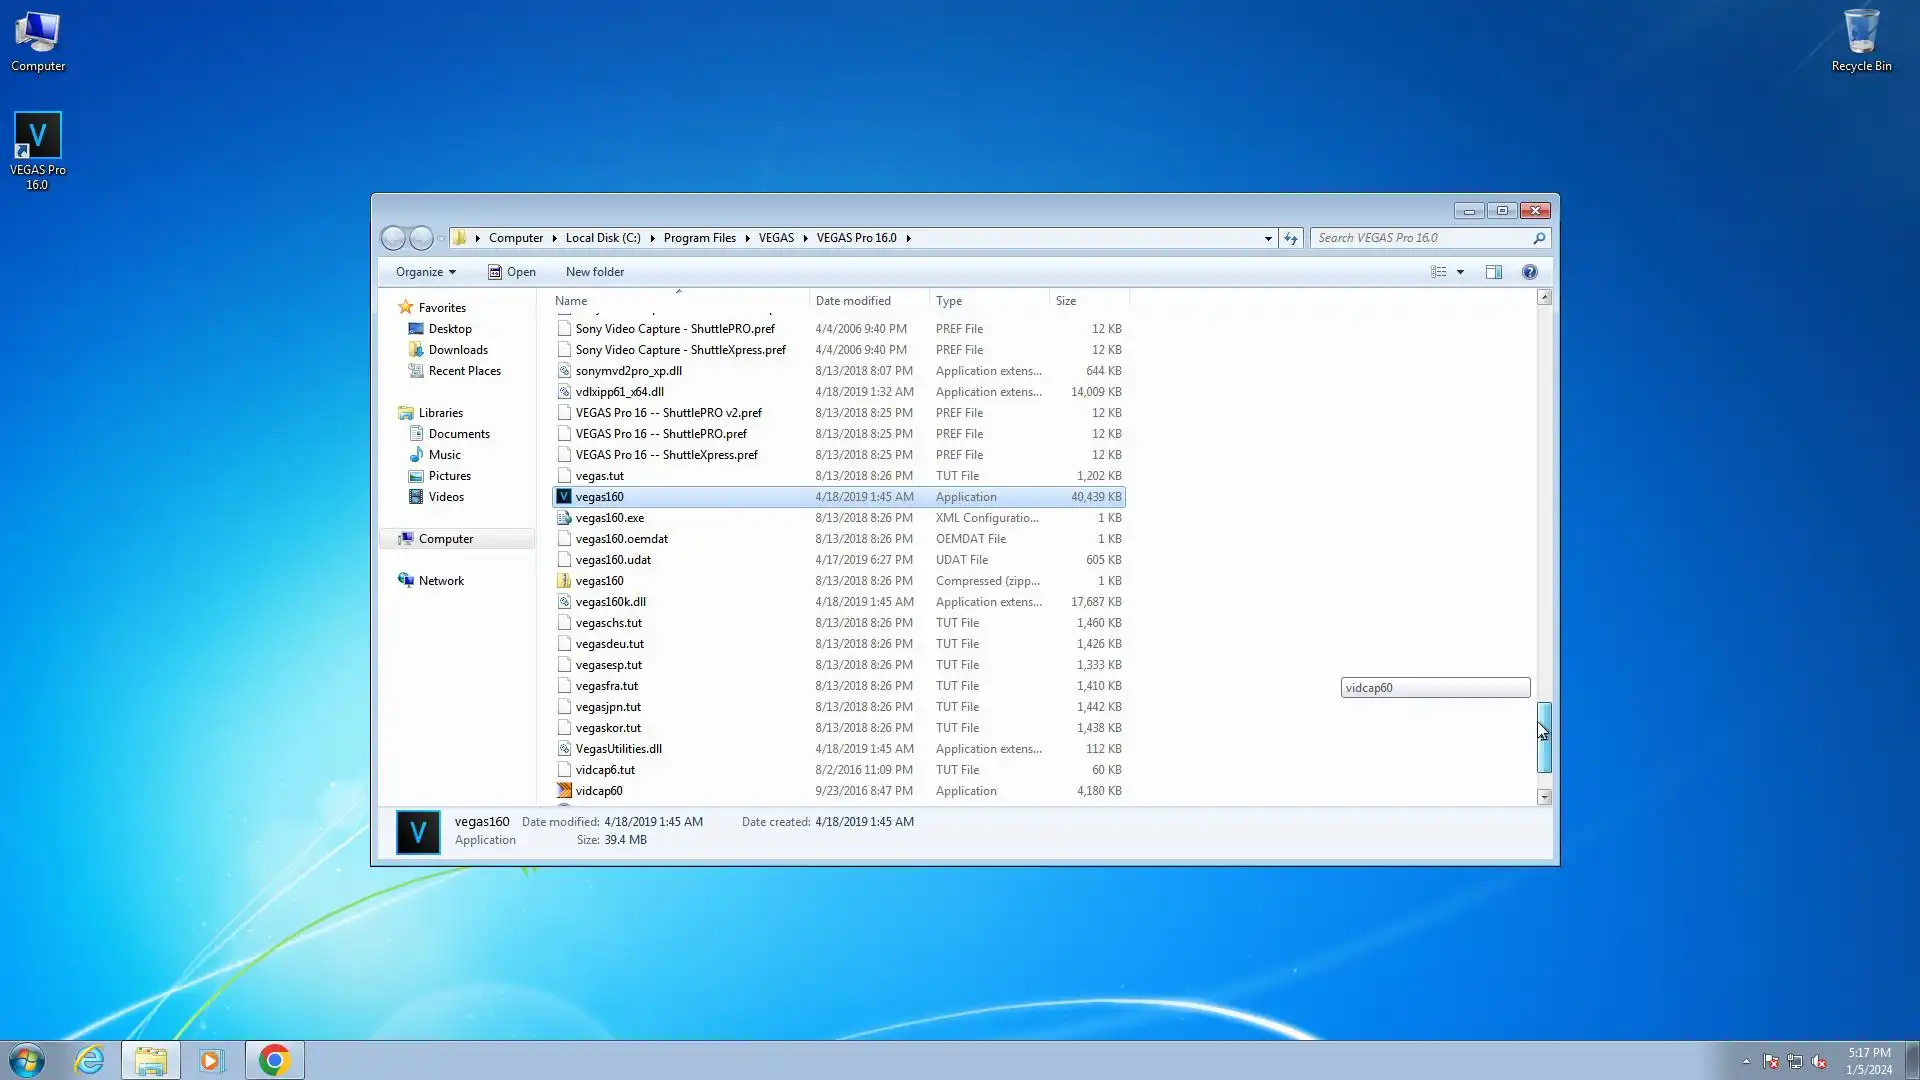Open the Organize menu
The height and width of the screenshot is (1080, 1920).
[x=425, y=272]
